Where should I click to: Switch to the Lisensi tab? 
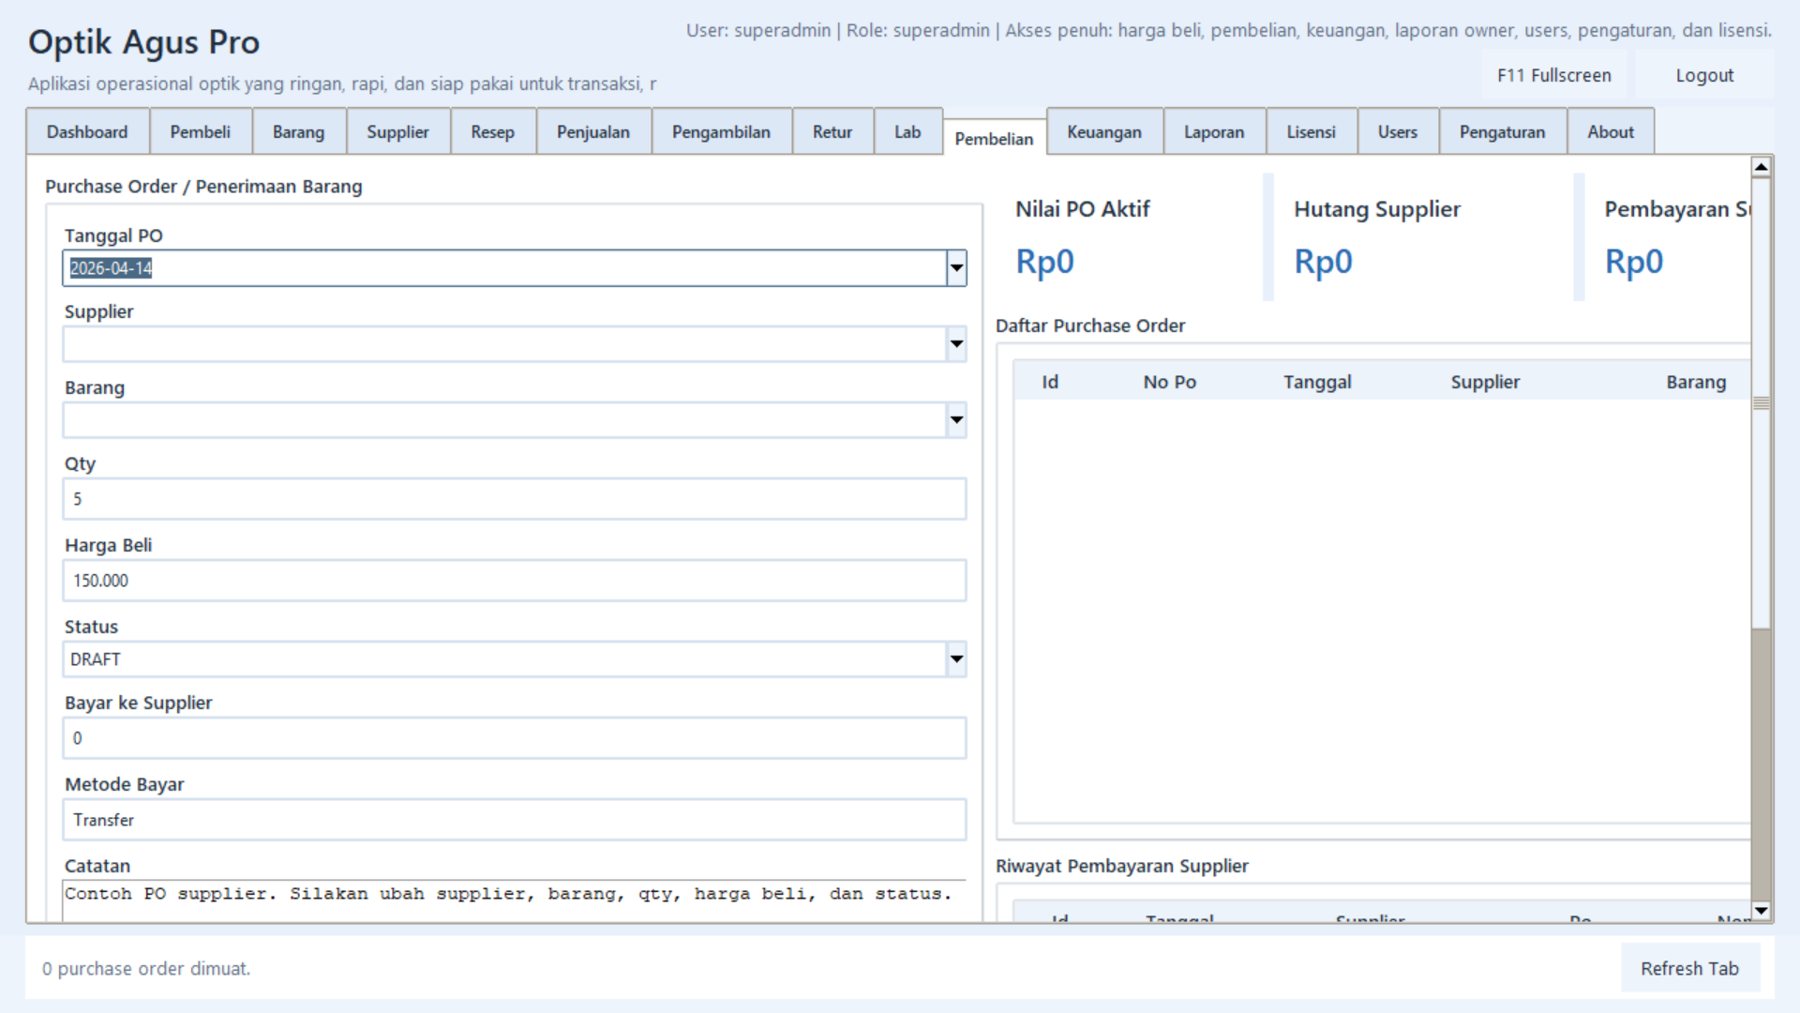(1310, 132)
